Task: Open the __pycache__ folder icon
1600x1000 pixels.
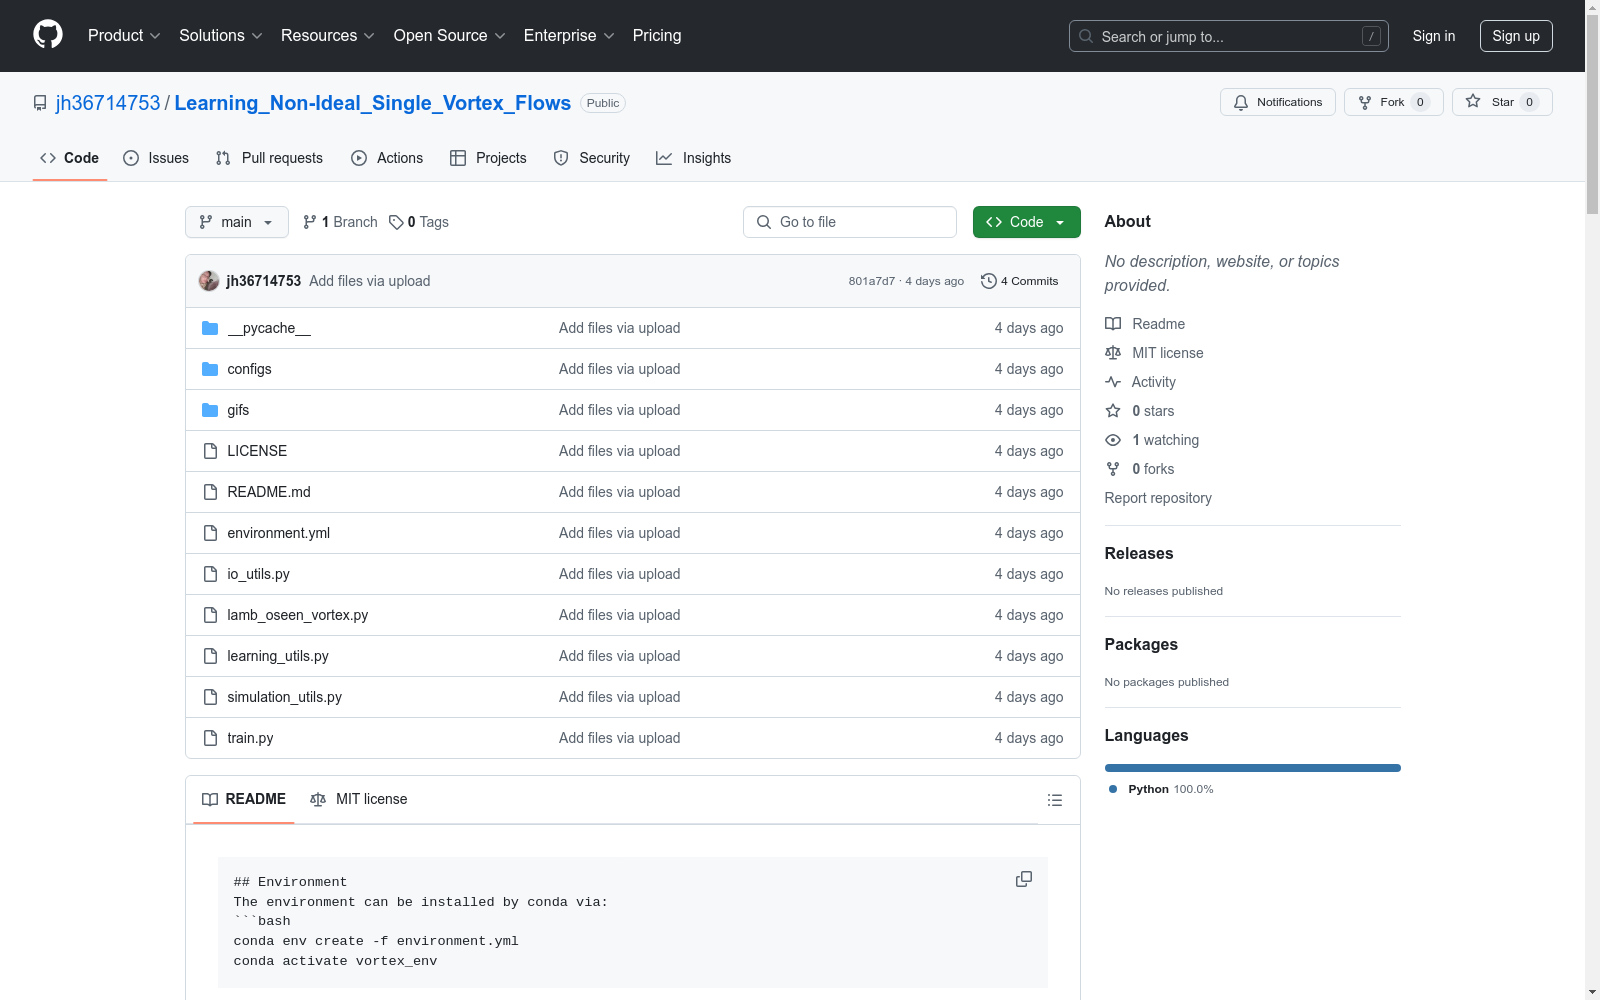Action: (x=210, y=328)
